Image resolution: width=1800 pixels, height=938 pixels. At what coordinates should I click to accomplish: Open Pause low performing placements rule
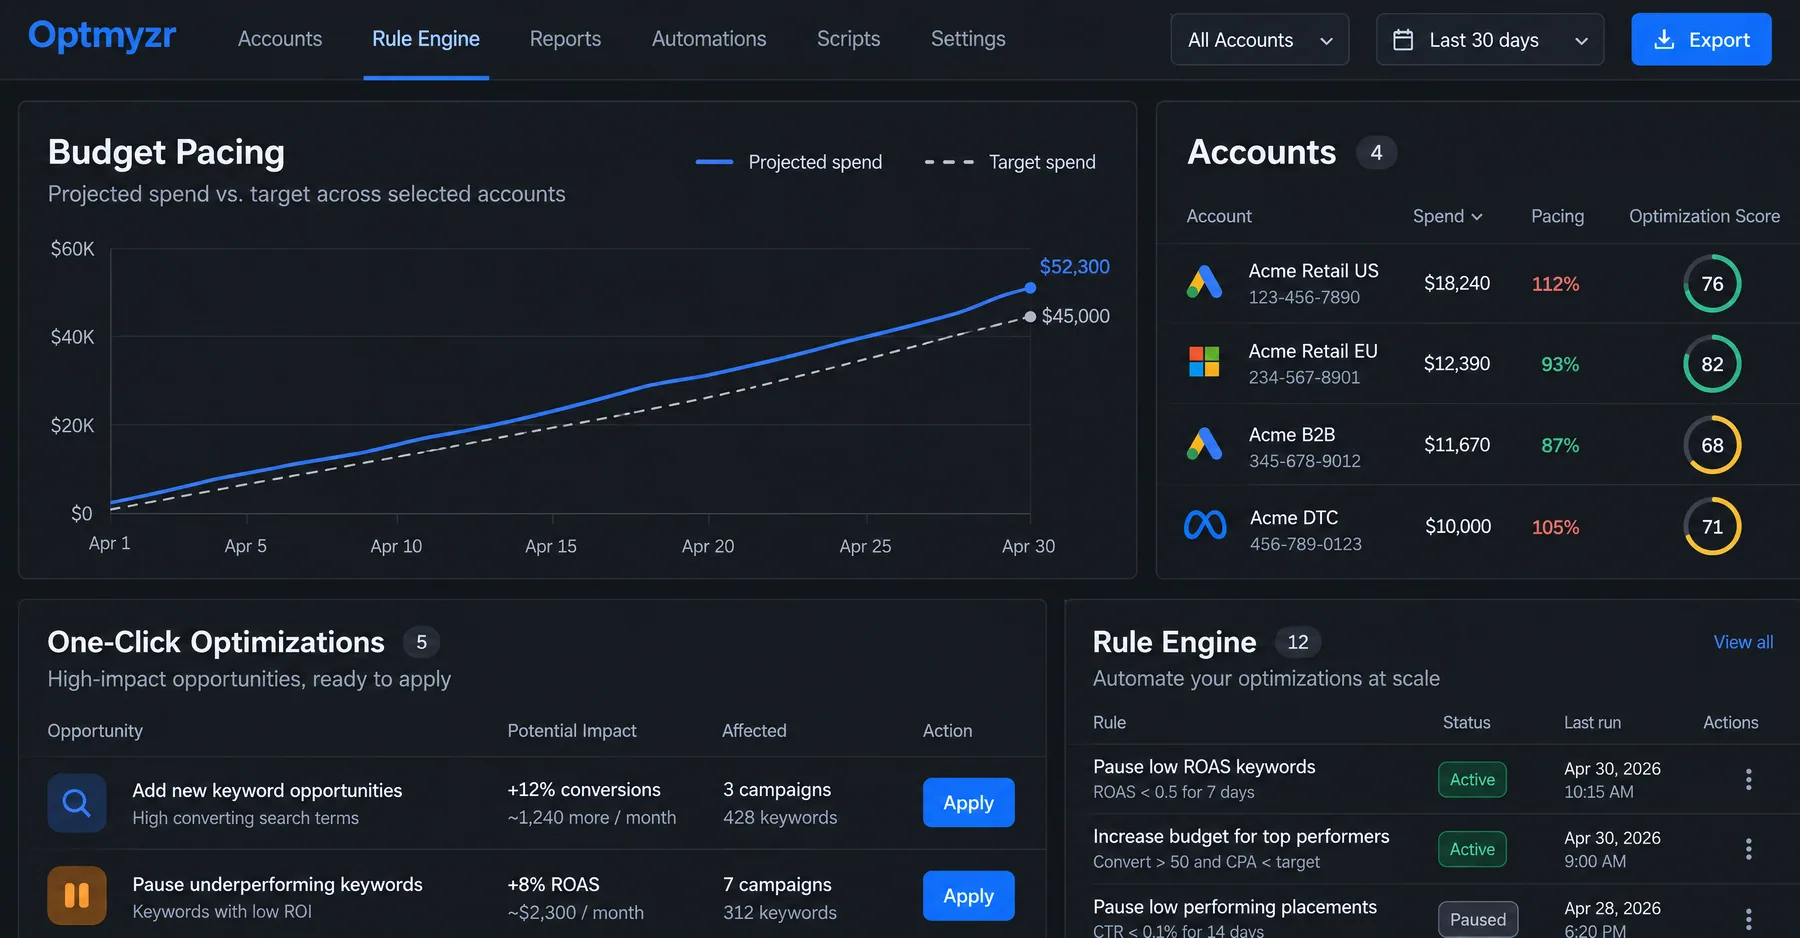1235,907
